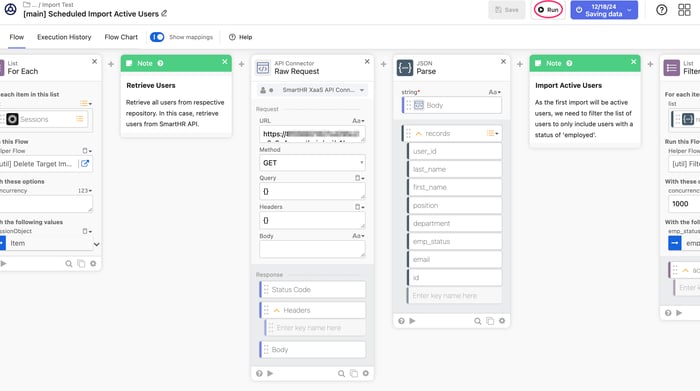Add card after JSON Parse card
The width and height of the screenshot is (700, 391).
point(520,64)
